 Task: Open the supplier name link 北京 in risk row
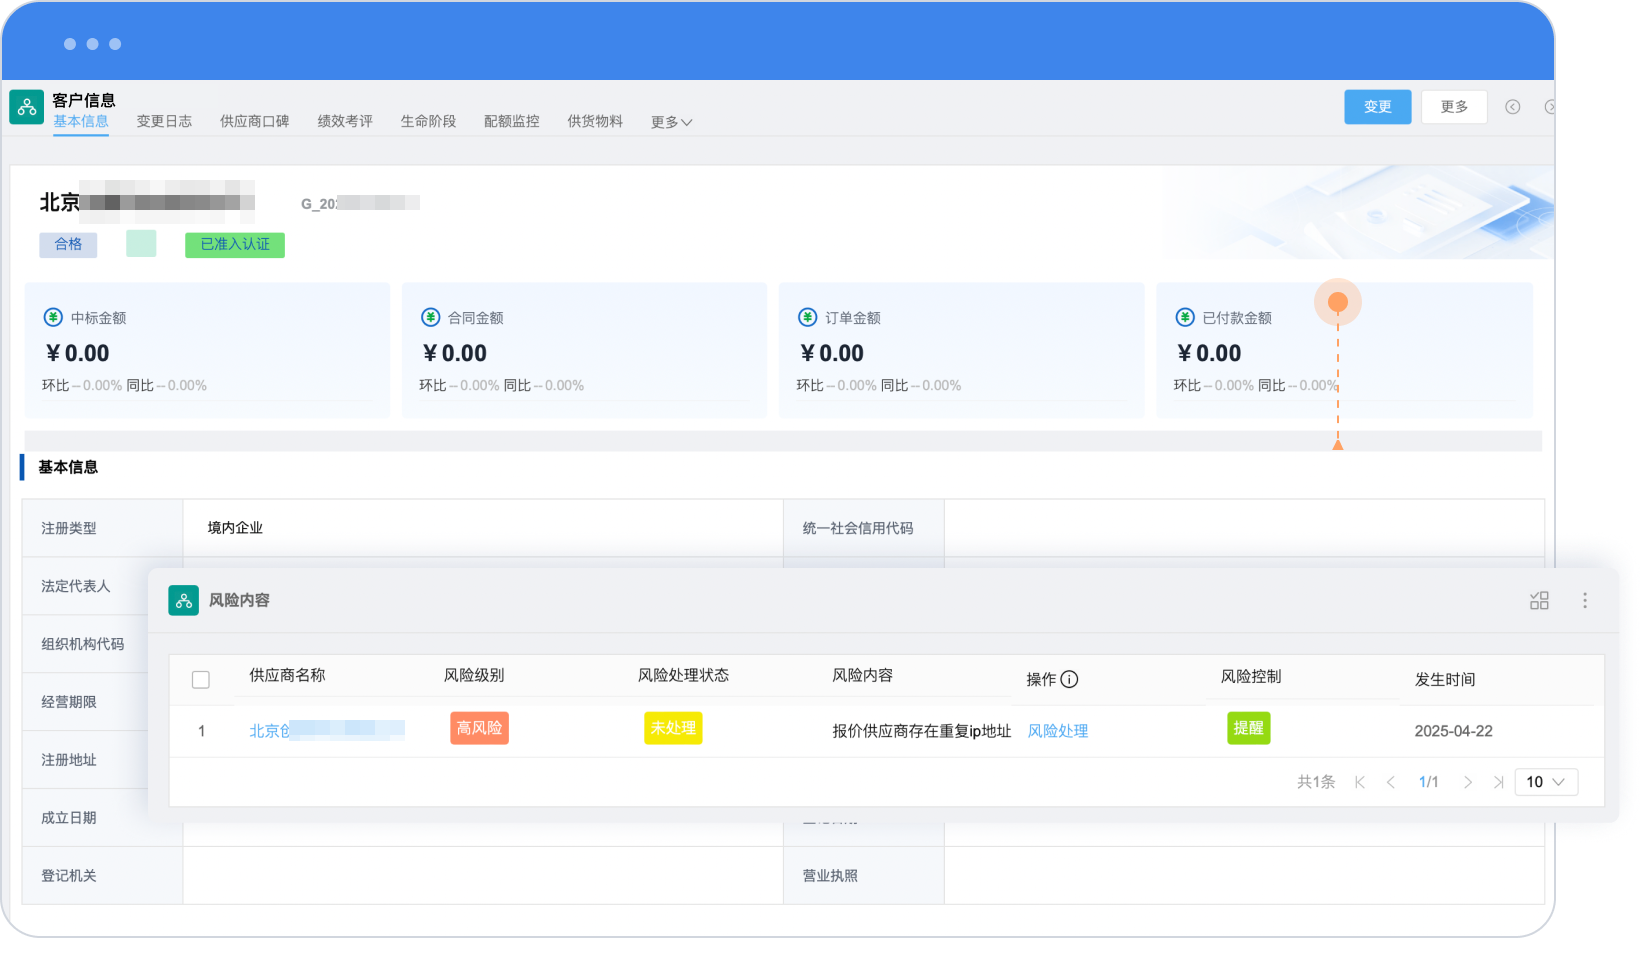326,731
